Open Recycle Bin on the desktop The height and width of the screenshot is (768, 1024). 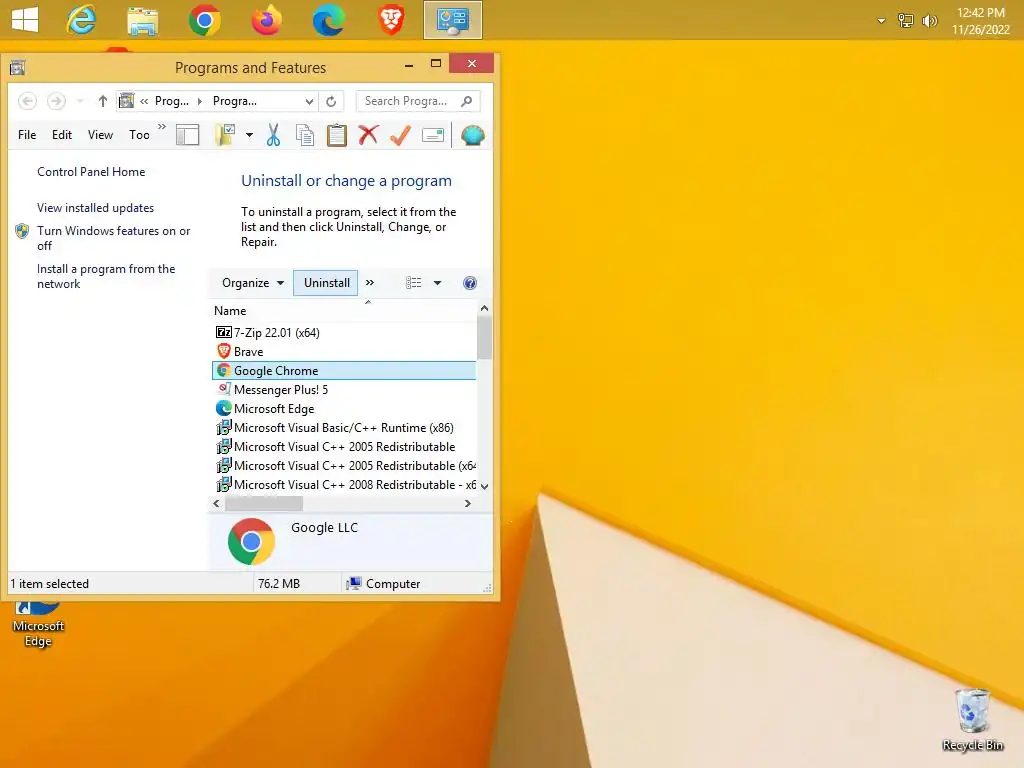pos(972,720)
